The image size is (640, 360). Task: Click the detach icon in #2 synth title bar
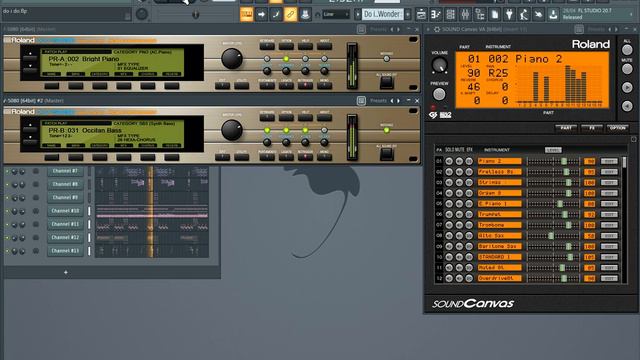click(x=361, y=100)
